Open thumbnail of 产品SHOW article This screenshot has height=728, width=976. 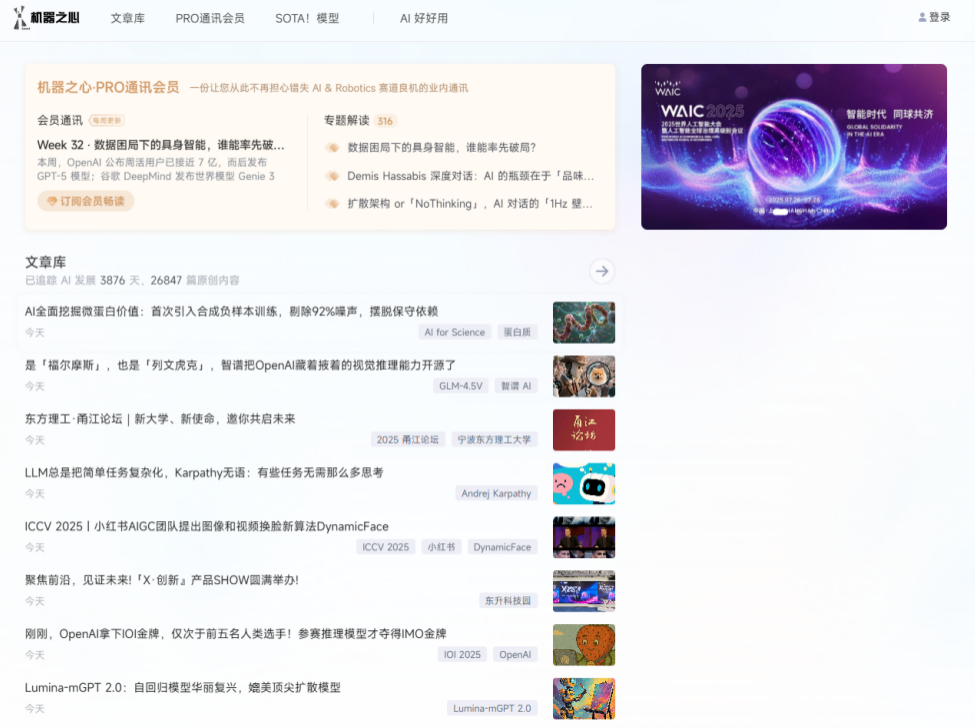tap(584, 591)
